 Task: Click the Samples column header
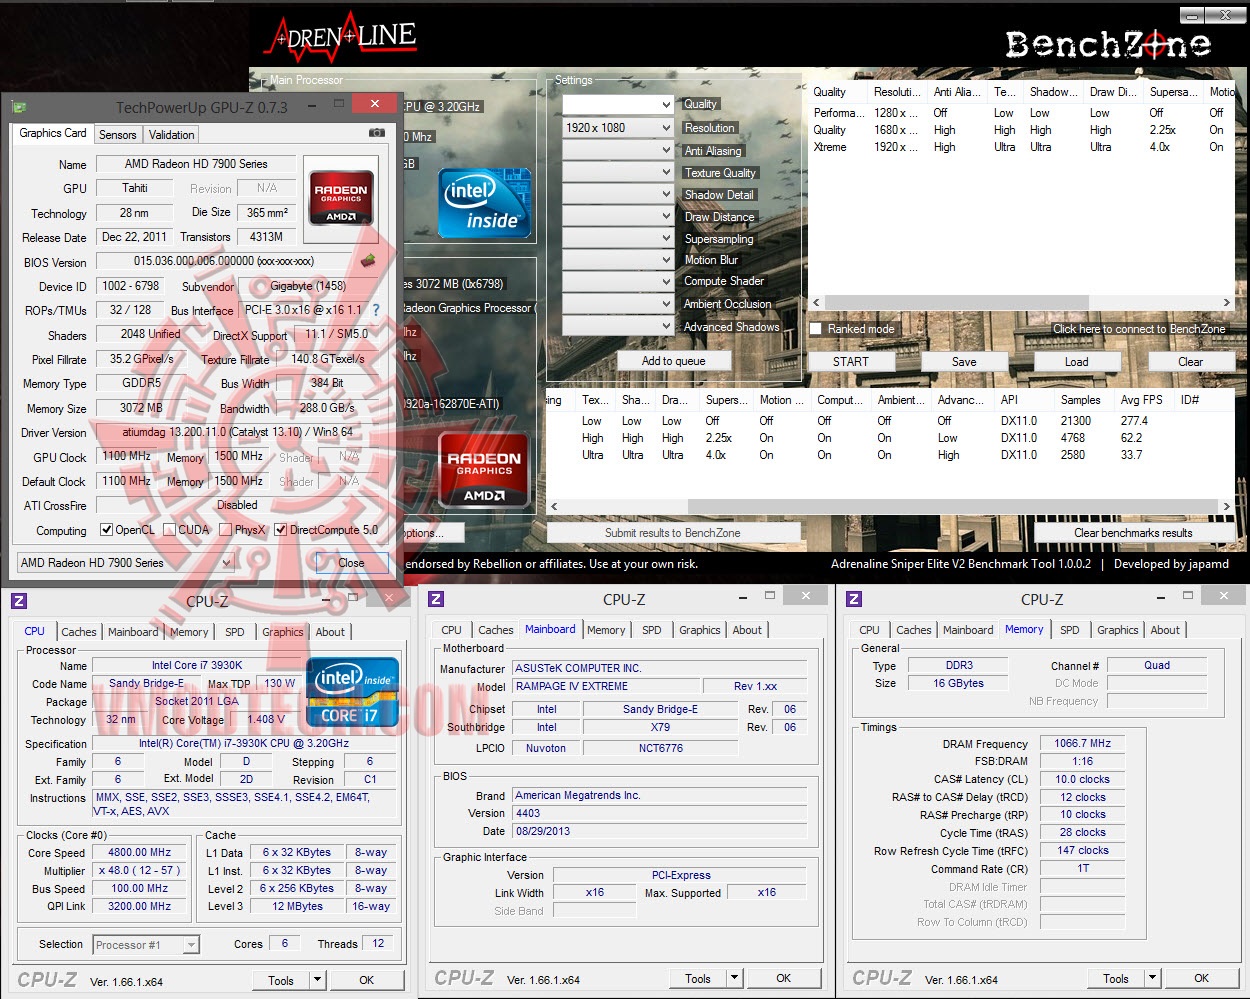[1081, 400]
